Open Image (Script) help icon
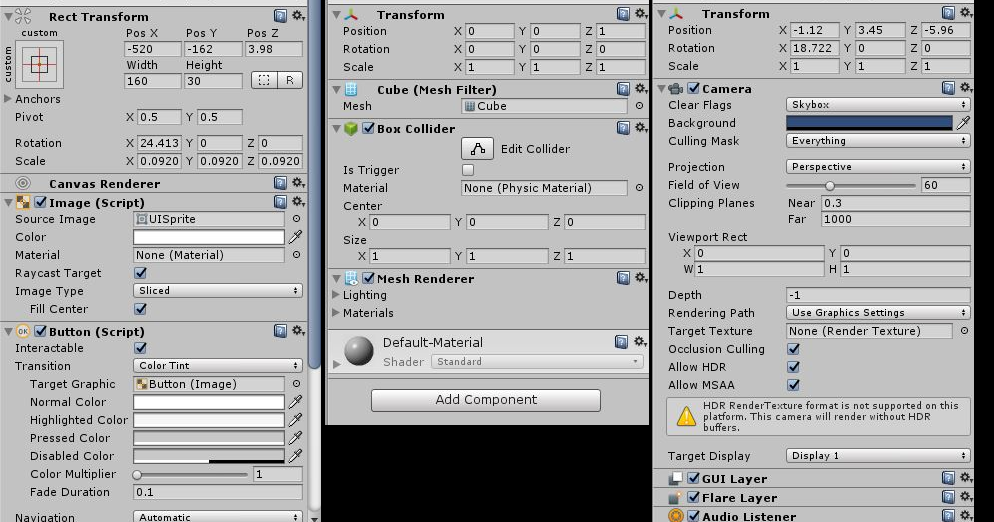 [x=280, y=202]
